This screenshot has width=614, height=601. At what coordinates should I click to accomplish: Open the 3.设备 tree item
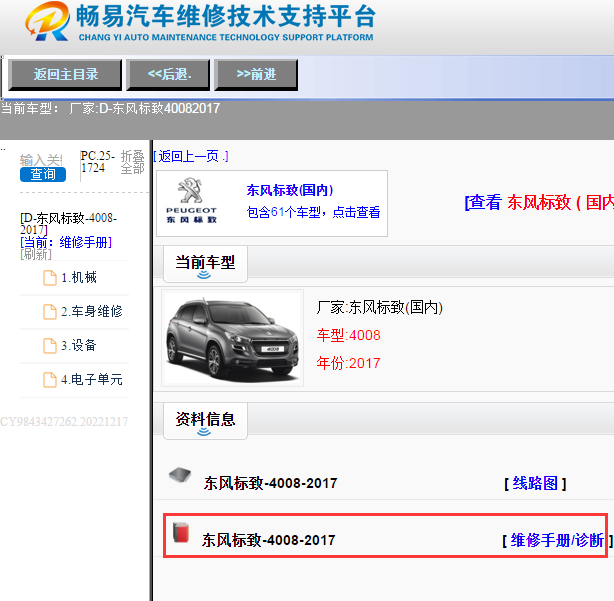(x=79, y=346)
